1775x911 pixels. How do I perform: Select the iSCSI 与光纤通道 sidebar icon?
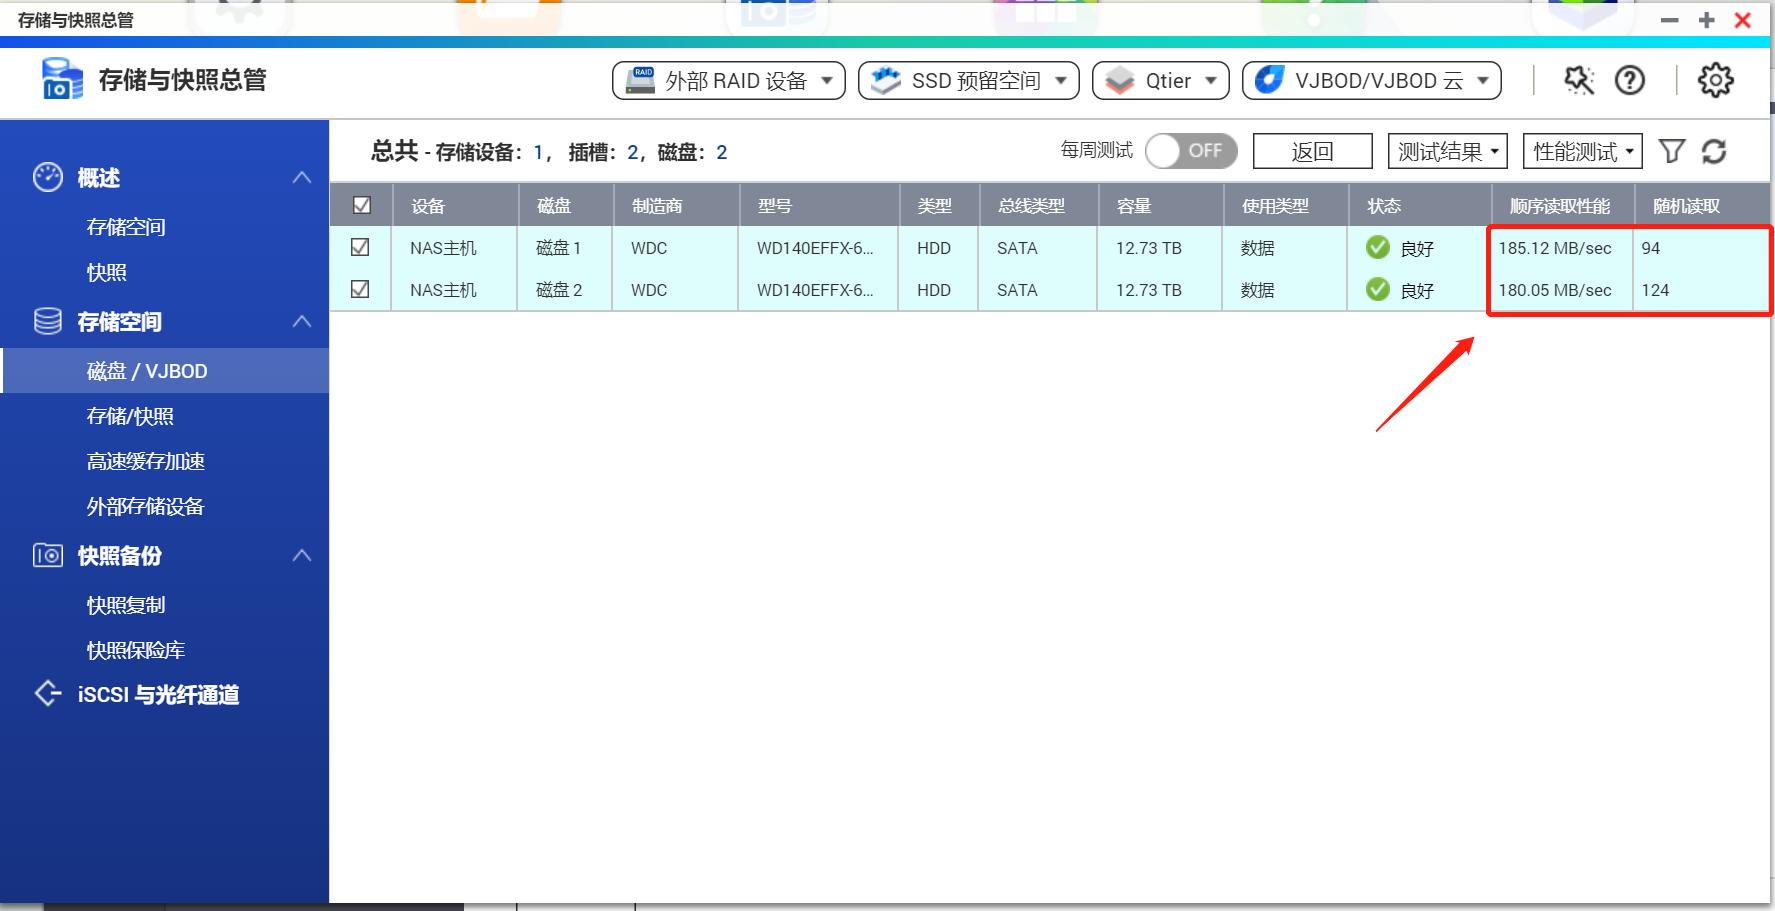47,694
